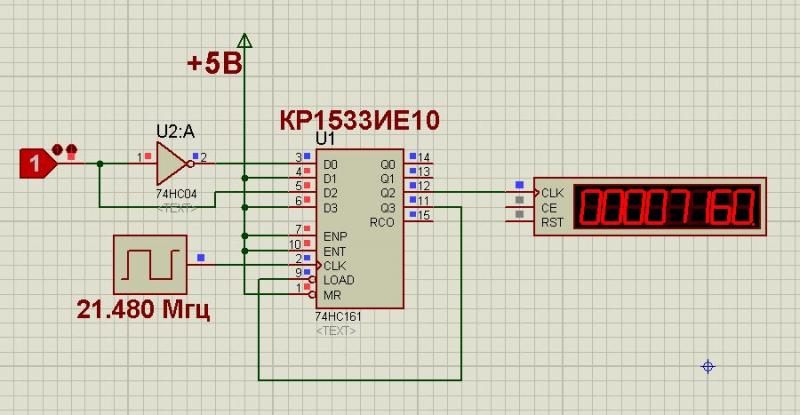The width and height of the screenshot is (800, 415).
Task: Select the КР1533ИЕ10 red title label
Action: click(359, 121)
